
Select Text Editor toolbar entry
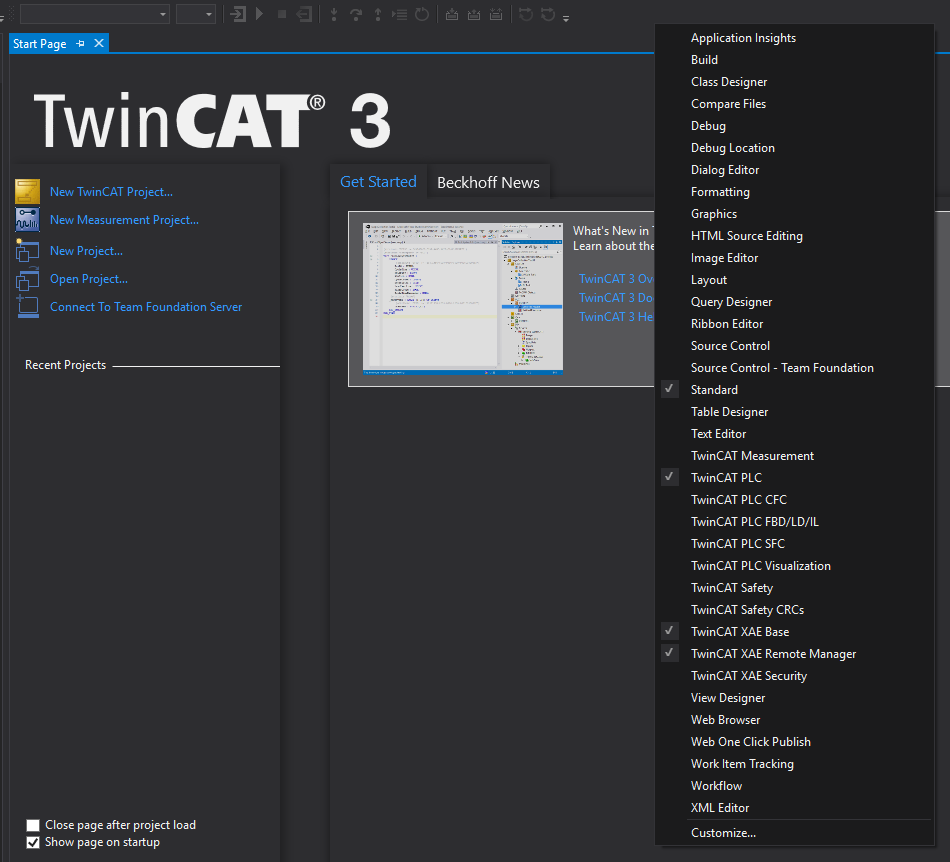(x=794, y=434)
